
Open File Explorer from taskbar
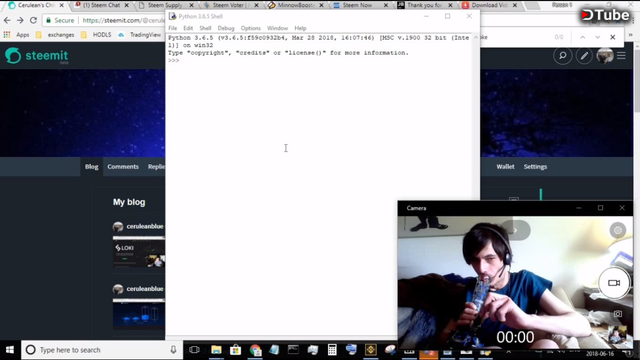coord(216,350)
